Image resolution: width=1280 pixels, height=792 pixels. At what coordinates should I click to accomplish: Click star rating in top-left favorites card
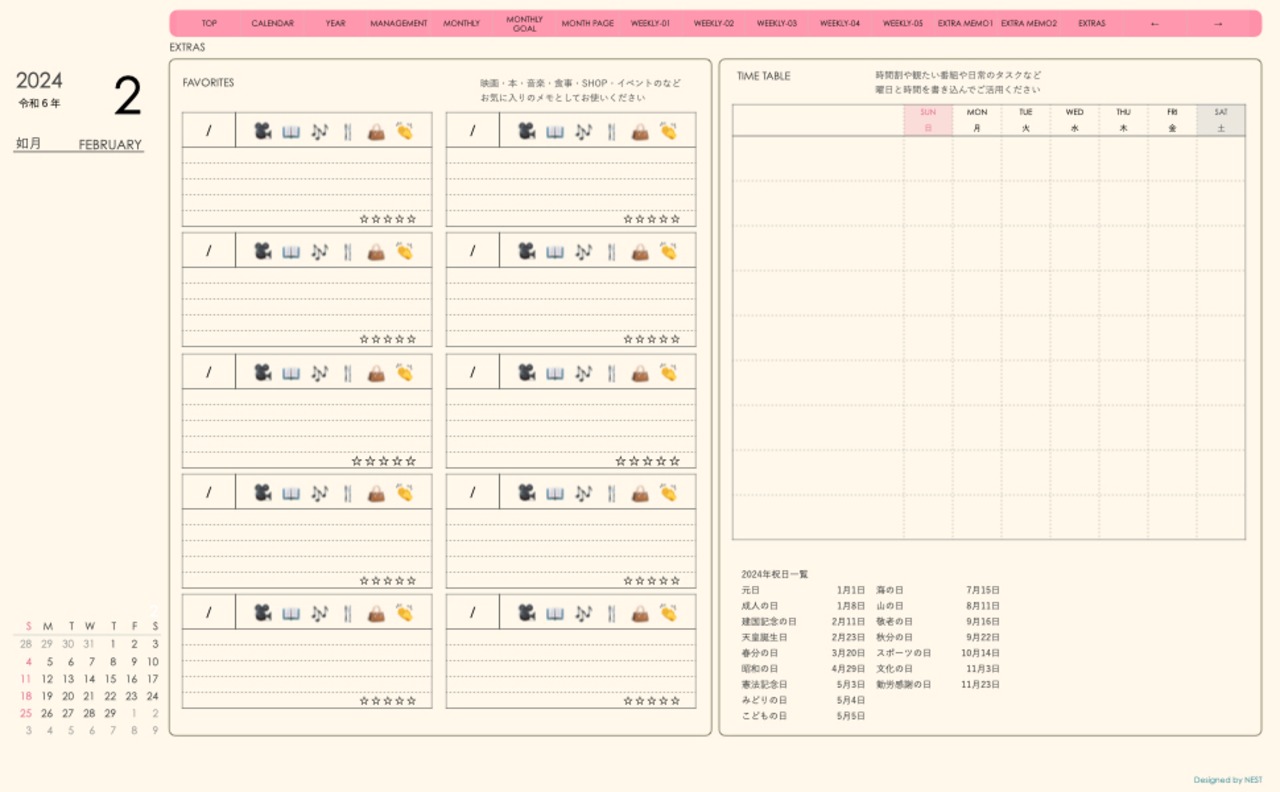pyautogui.click(x=387, y=218)
